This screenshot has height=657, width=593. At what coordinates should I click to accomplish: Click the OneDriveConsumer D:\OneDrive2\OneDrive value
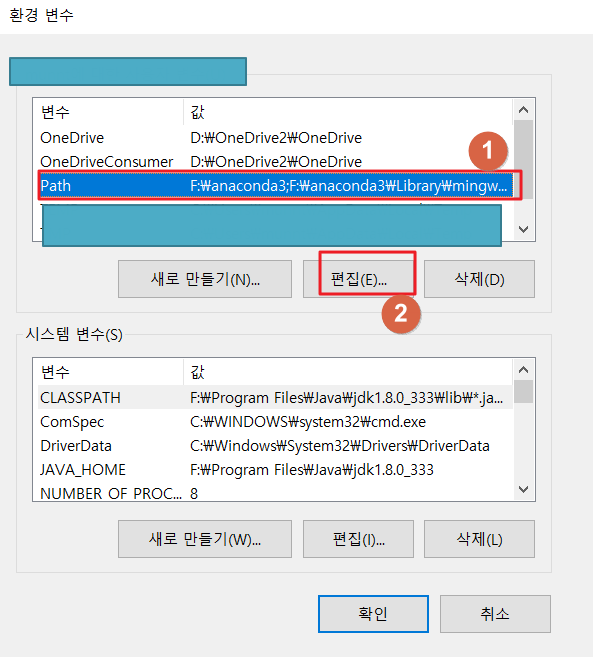tap(276, 162)
